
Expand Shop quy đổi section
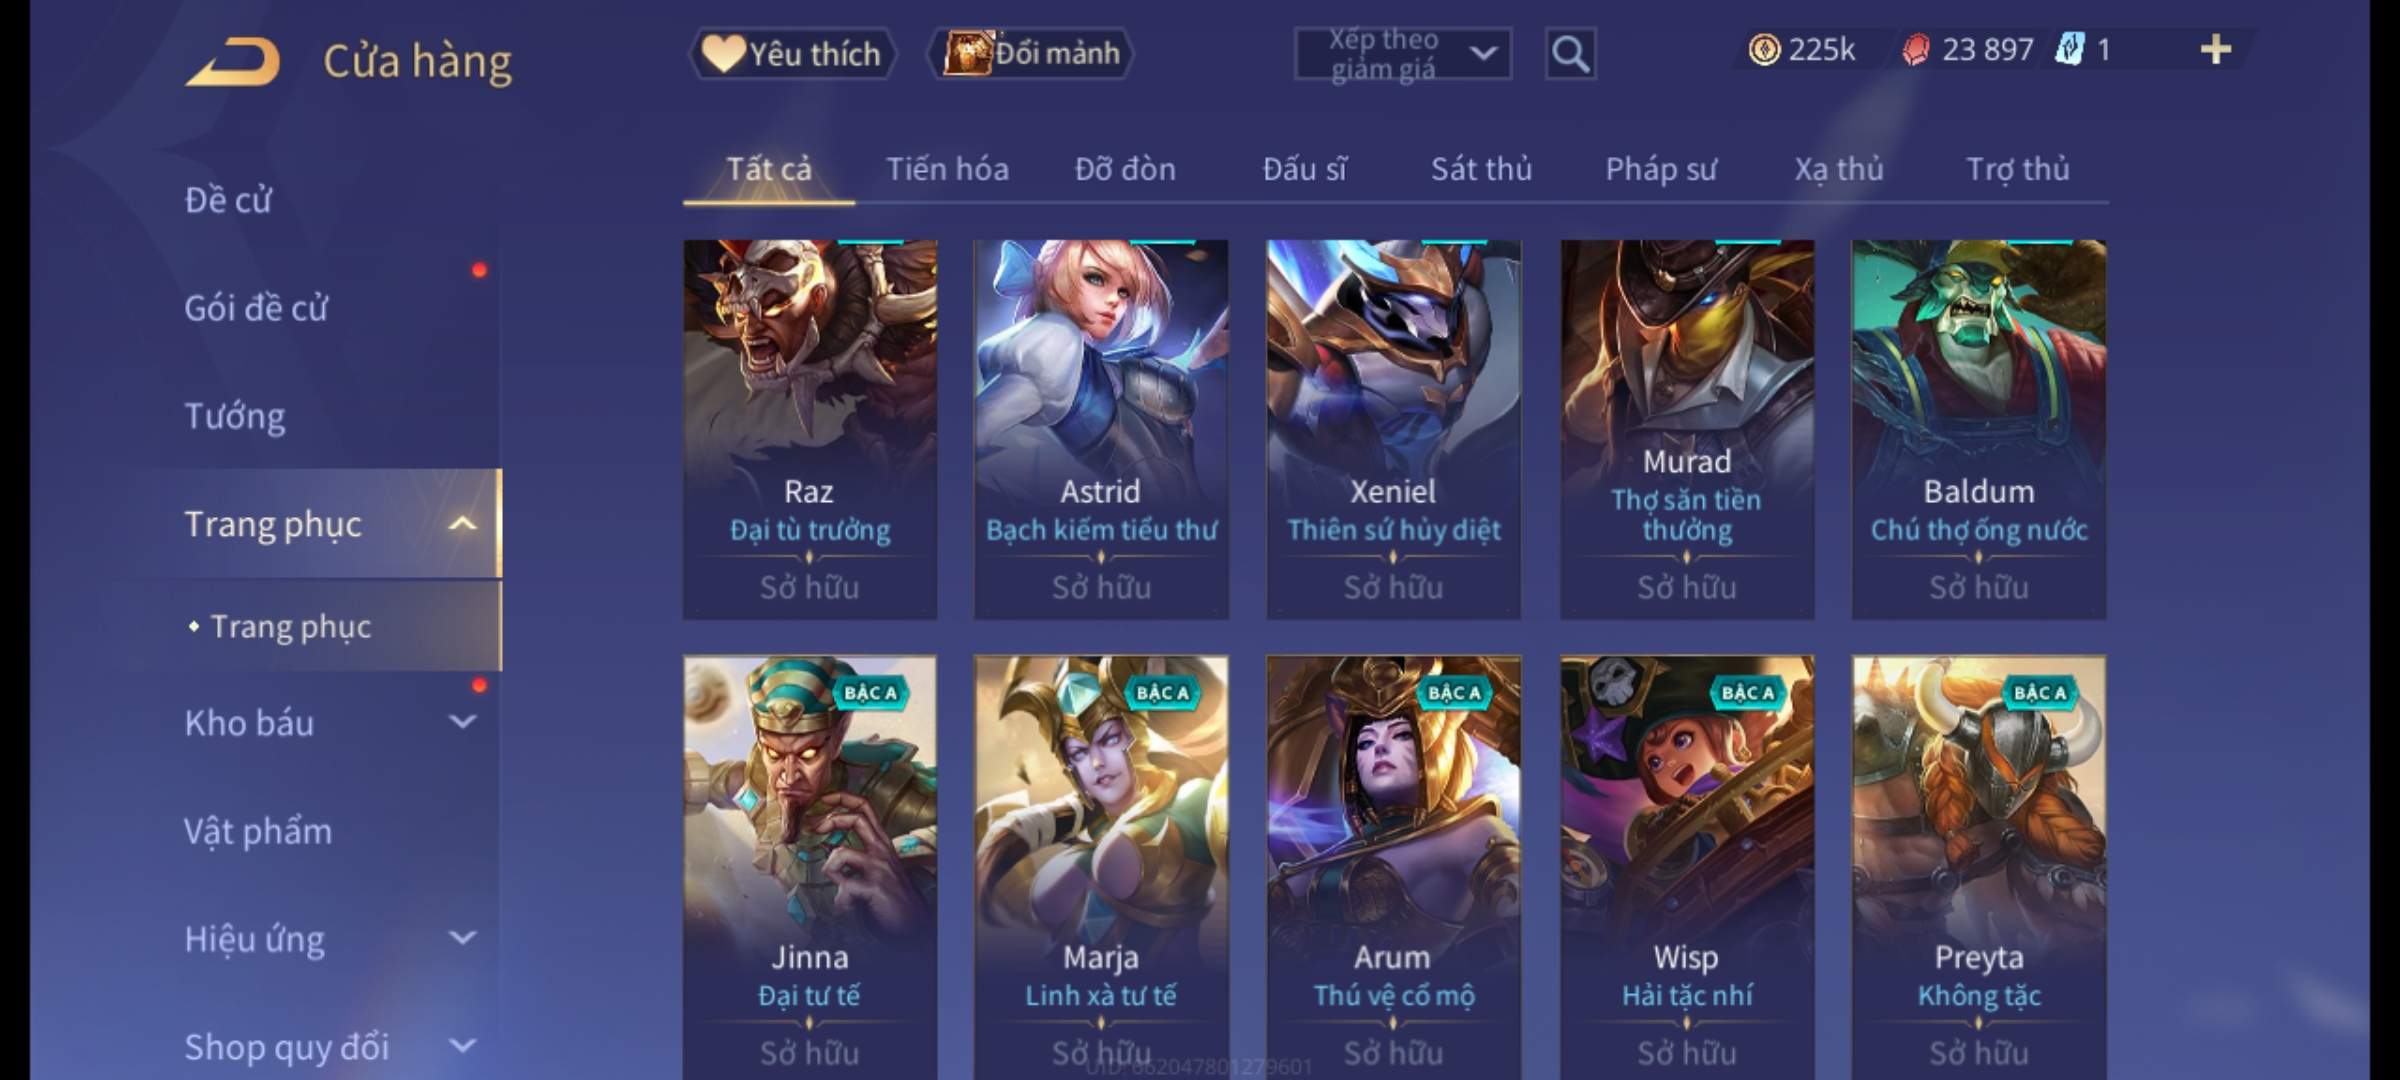click(462, 1046)
